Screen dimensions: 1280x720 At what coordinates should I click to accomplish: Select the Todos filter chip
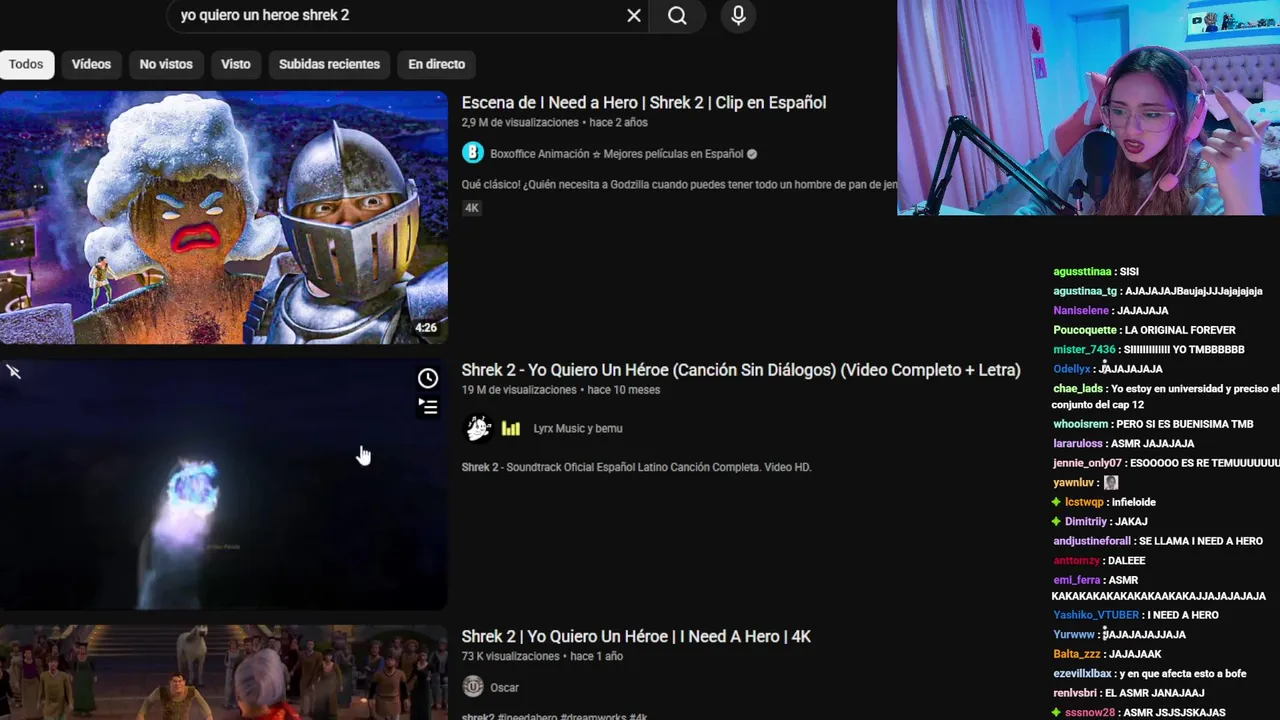(26, 64)
